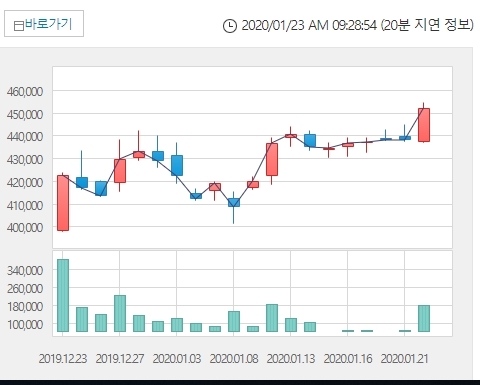Select the tallest volume bar on 2019.12.23

coord(63,295)
